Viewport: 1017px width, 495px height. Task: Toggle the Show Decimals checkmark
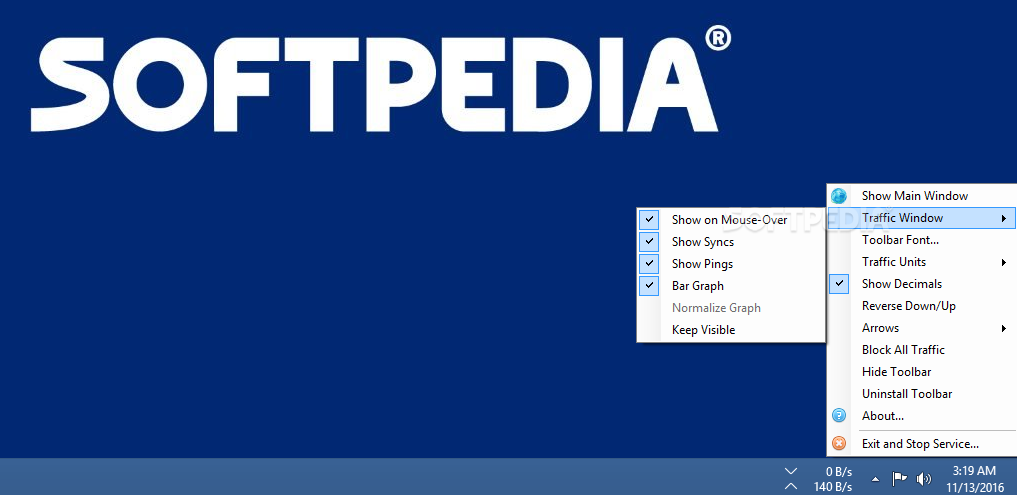click(839, 284)
